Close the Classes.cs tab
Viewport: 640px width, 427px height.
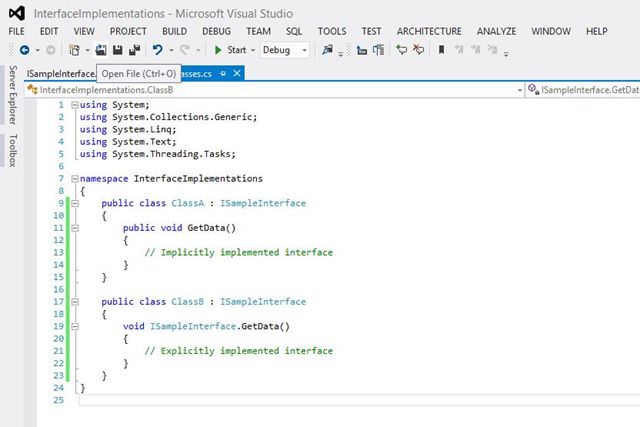click(x=237, y=73)
